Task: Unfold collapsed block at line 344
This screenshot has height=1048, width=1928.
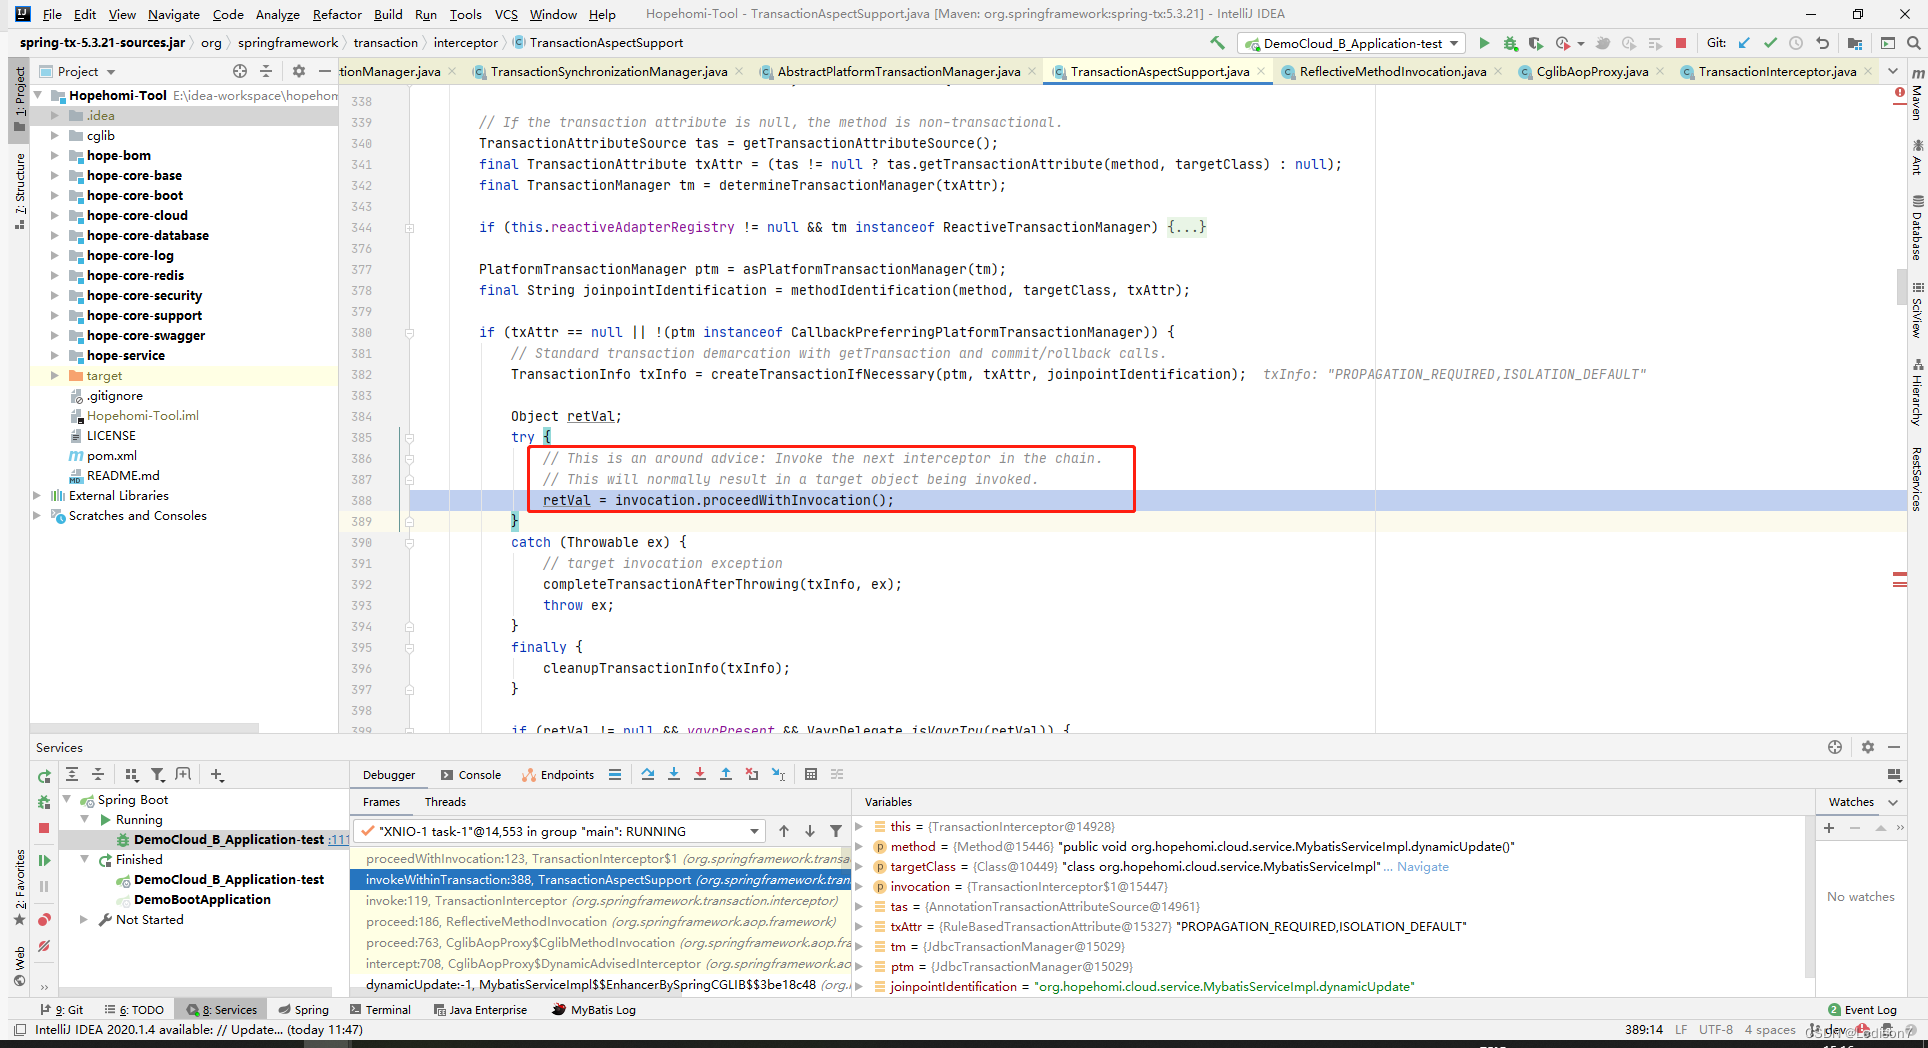Action: click(410, 228)
